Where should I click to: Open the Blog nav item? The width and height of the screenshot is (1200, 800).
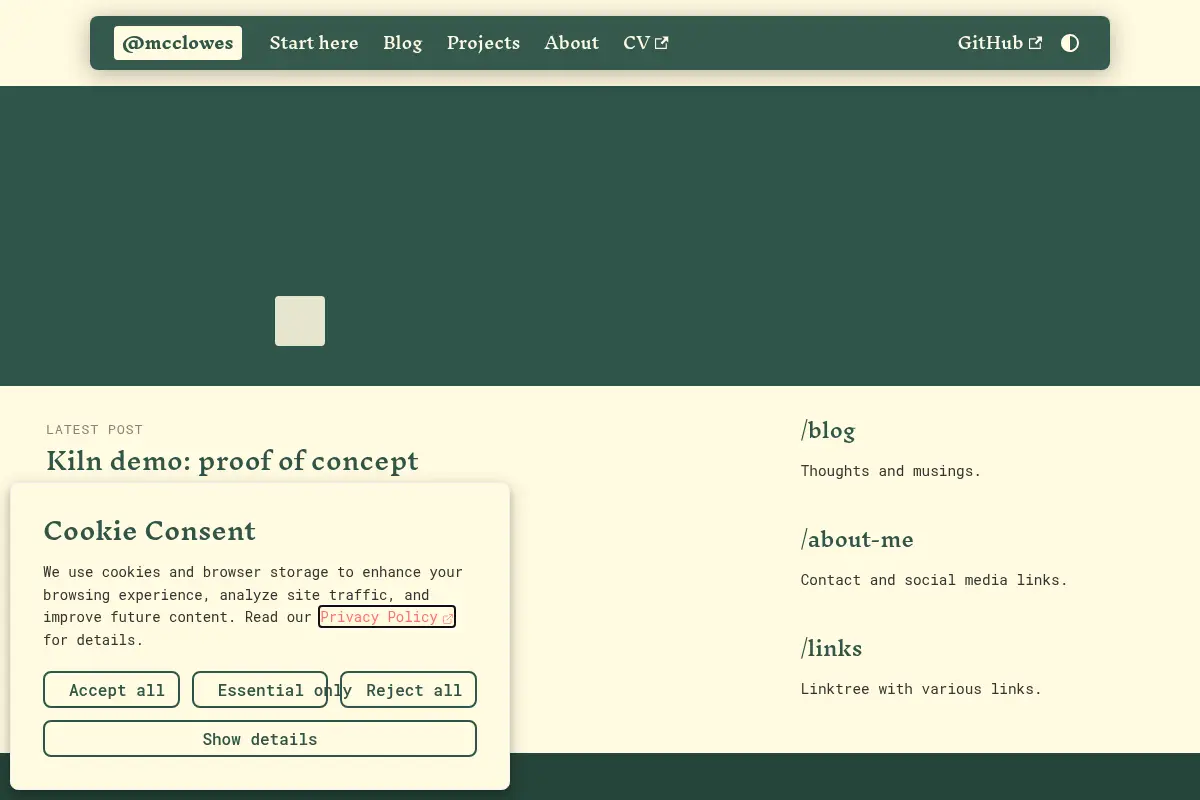point(403,43)
